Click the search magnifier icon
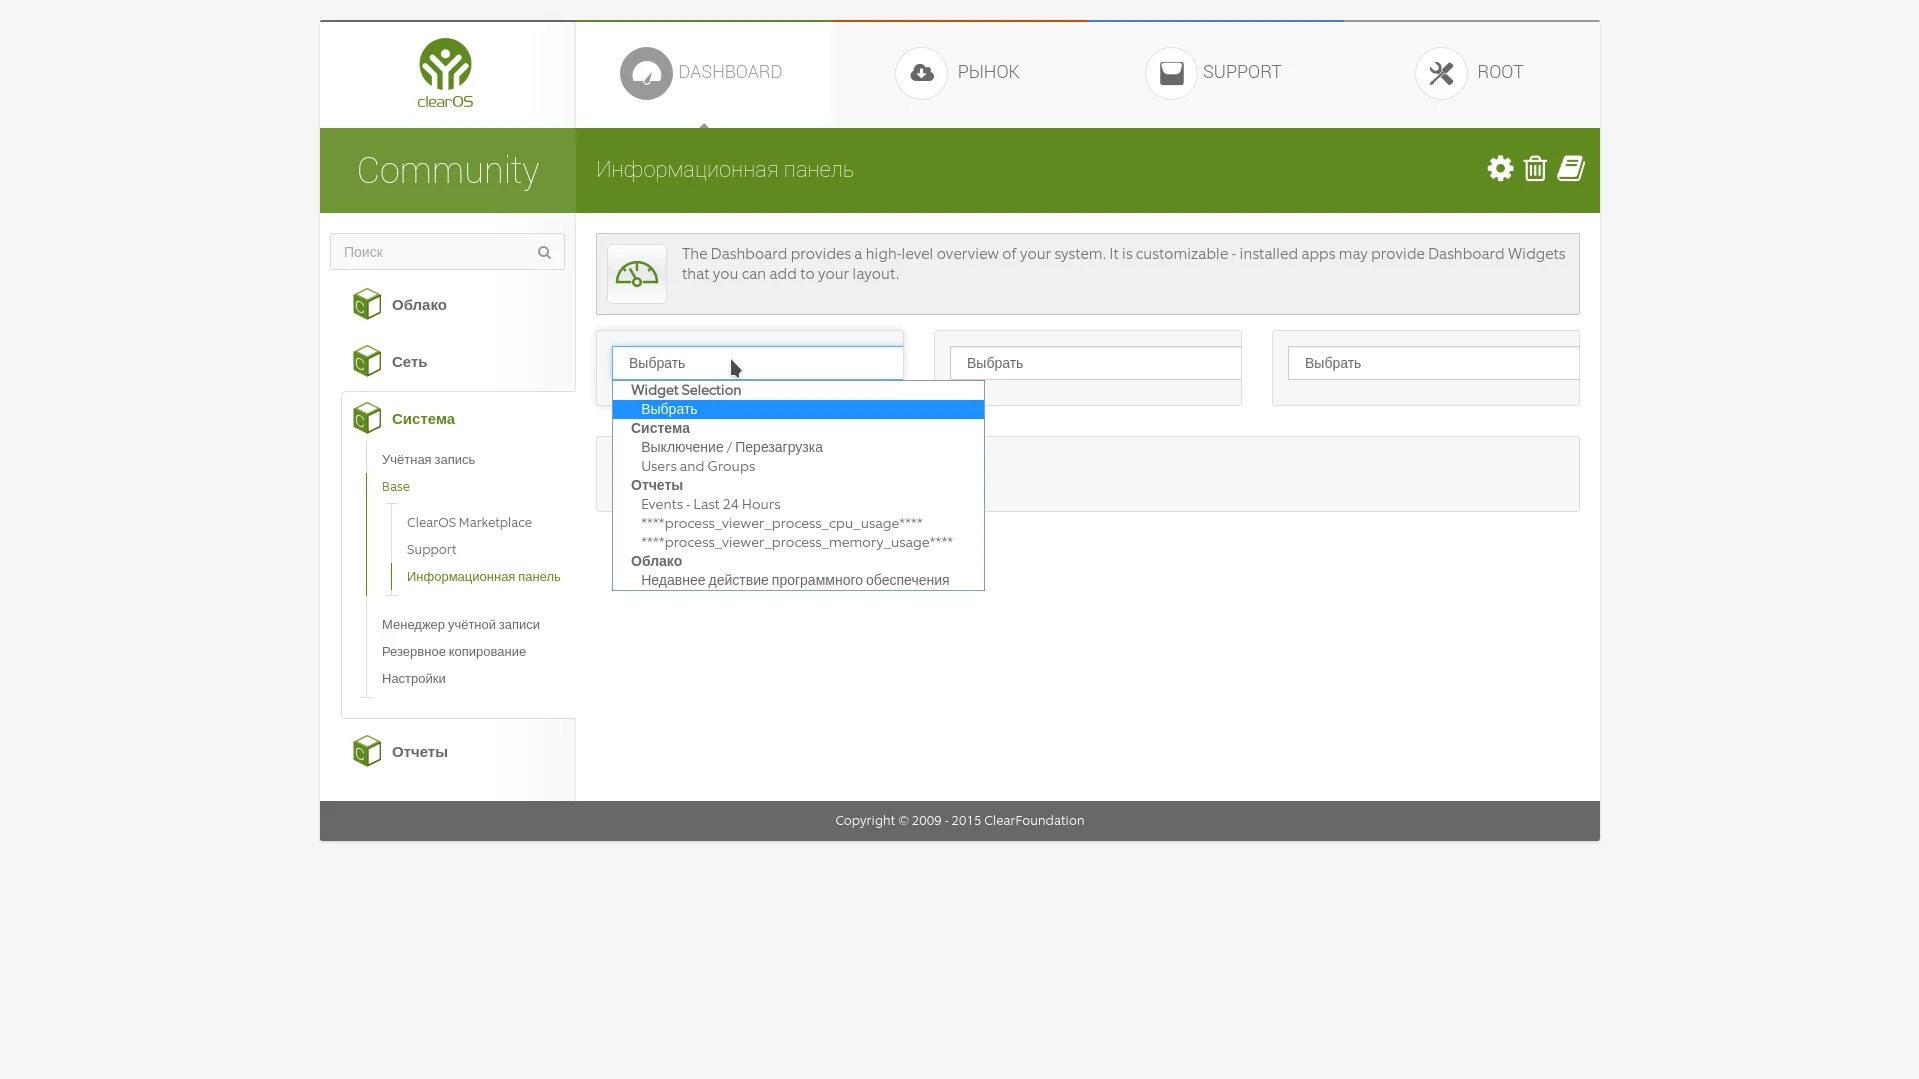Viewport: 1919px width, 1079px height. pos(544,252)
